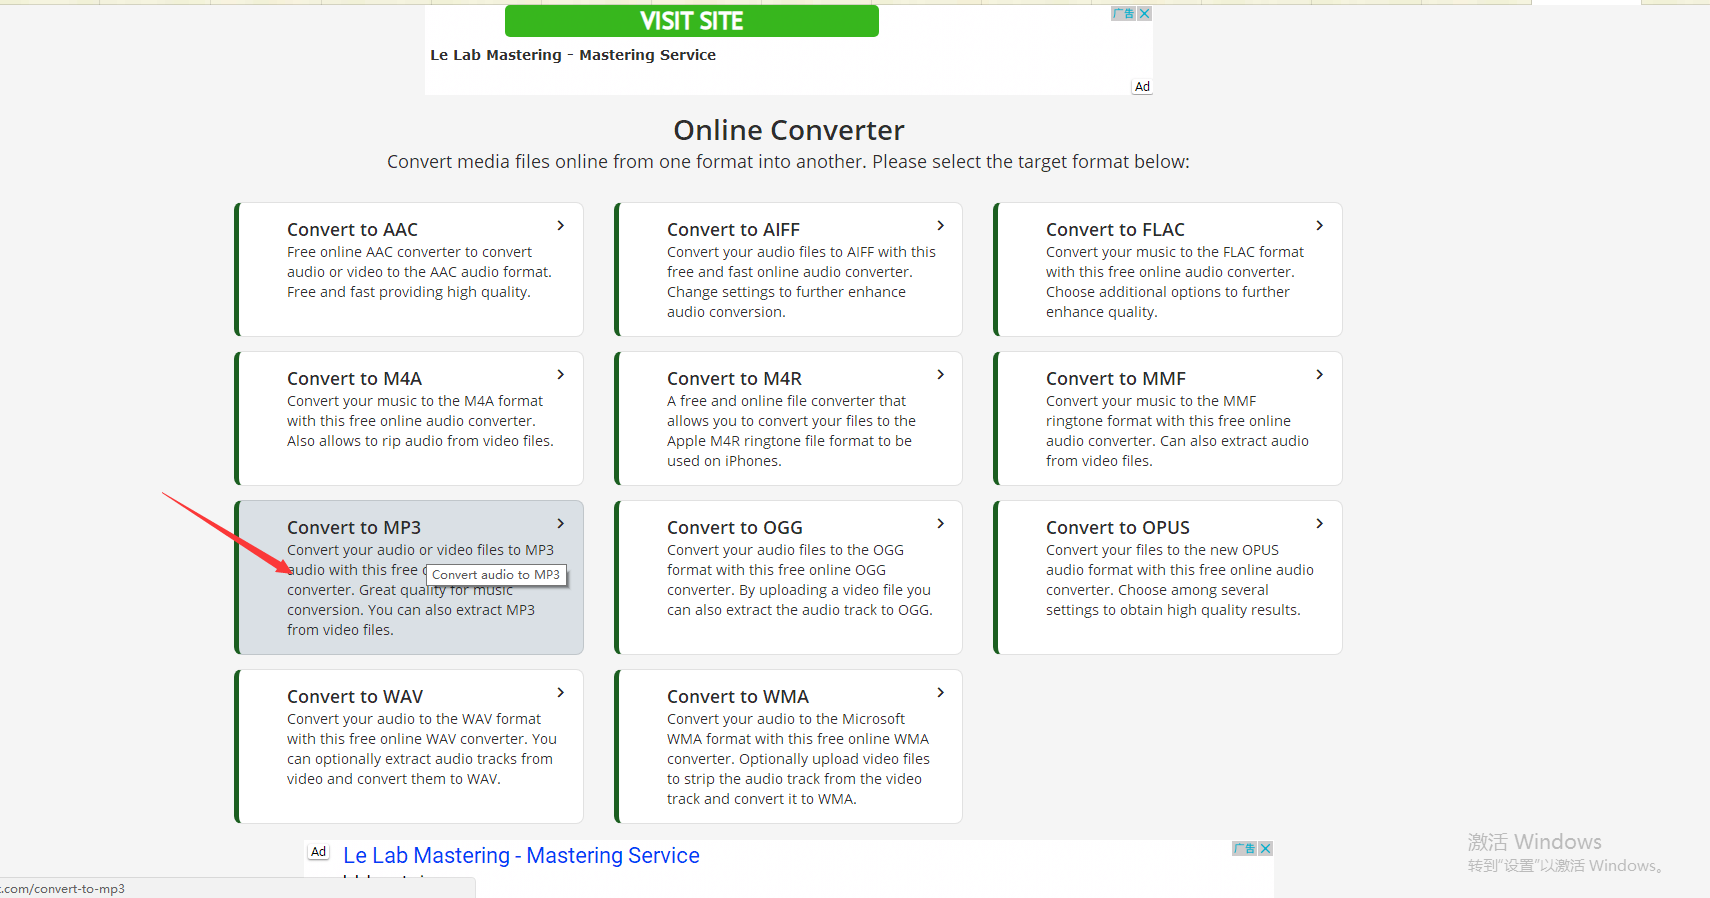Image resolution: width=1710 pixels, height=898 pixels.
Task: Click chevron arrow on Convert to M4R card
Action: (x=941, y=375)
